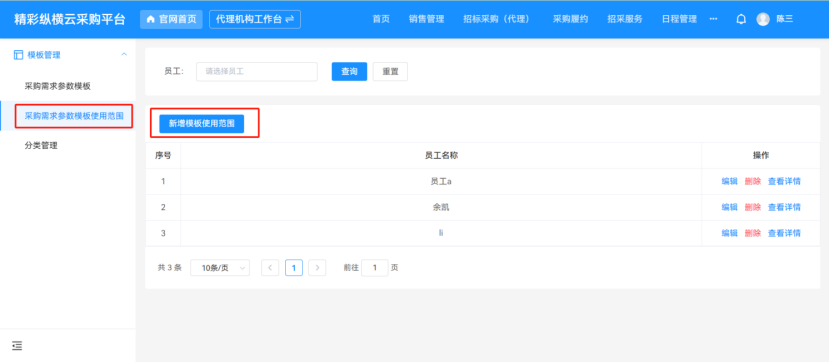Open the notification bell
Viewport: 829px width, 362px height.
pos(741,19)
